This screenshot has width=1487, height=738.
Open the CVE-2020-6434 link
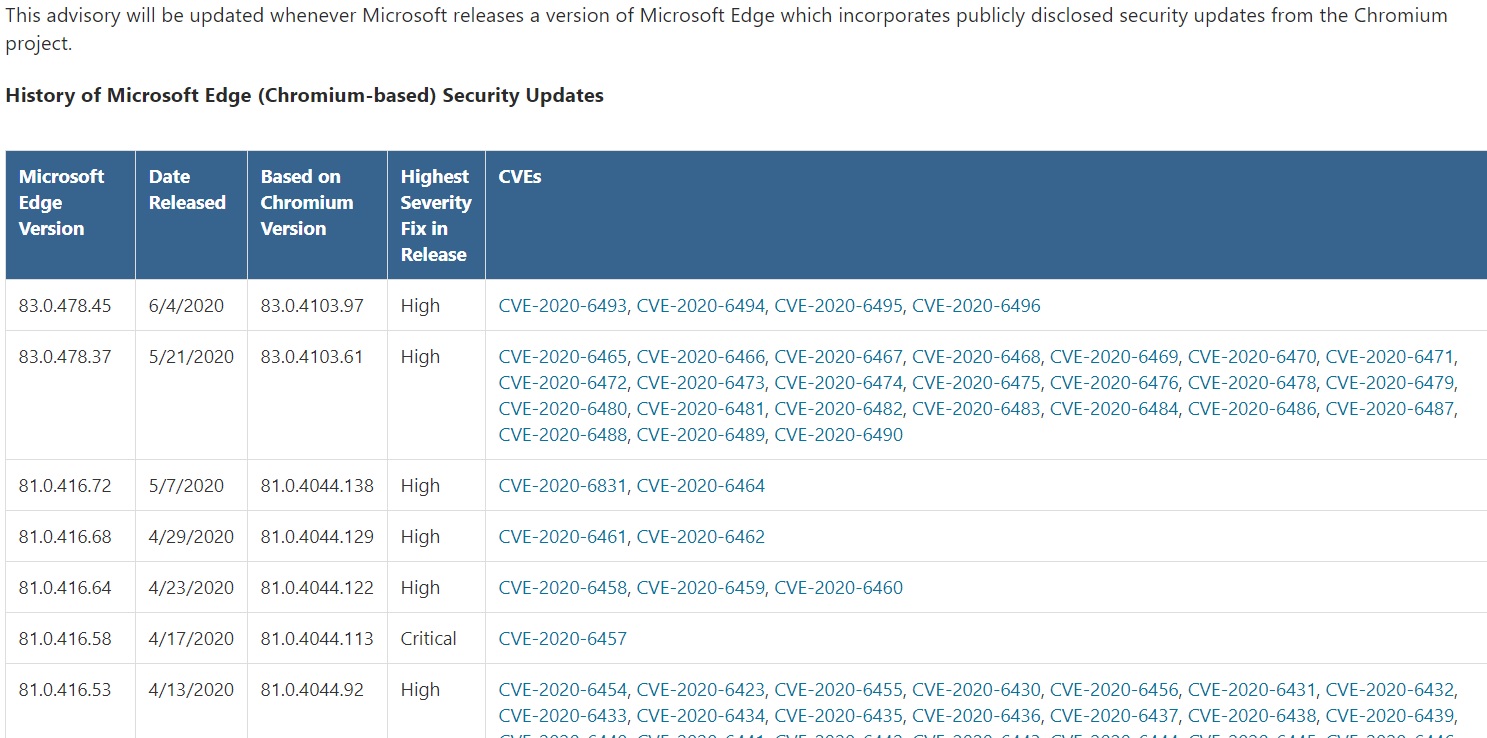701,716
